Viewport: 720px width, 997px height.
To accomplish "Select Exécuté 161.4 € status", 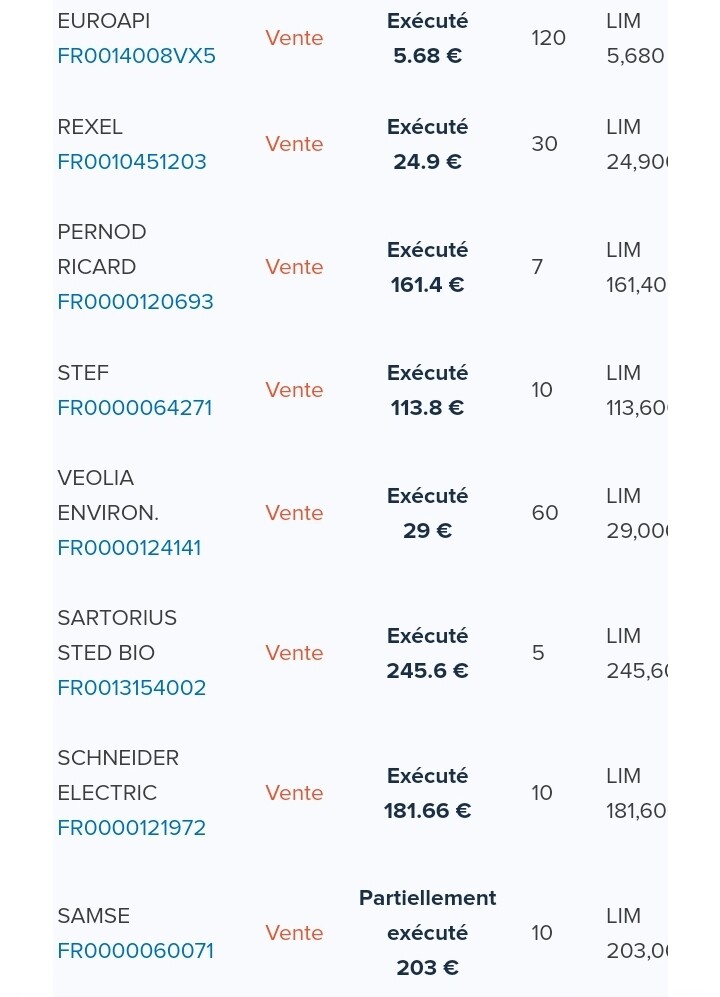I will 427,267.
